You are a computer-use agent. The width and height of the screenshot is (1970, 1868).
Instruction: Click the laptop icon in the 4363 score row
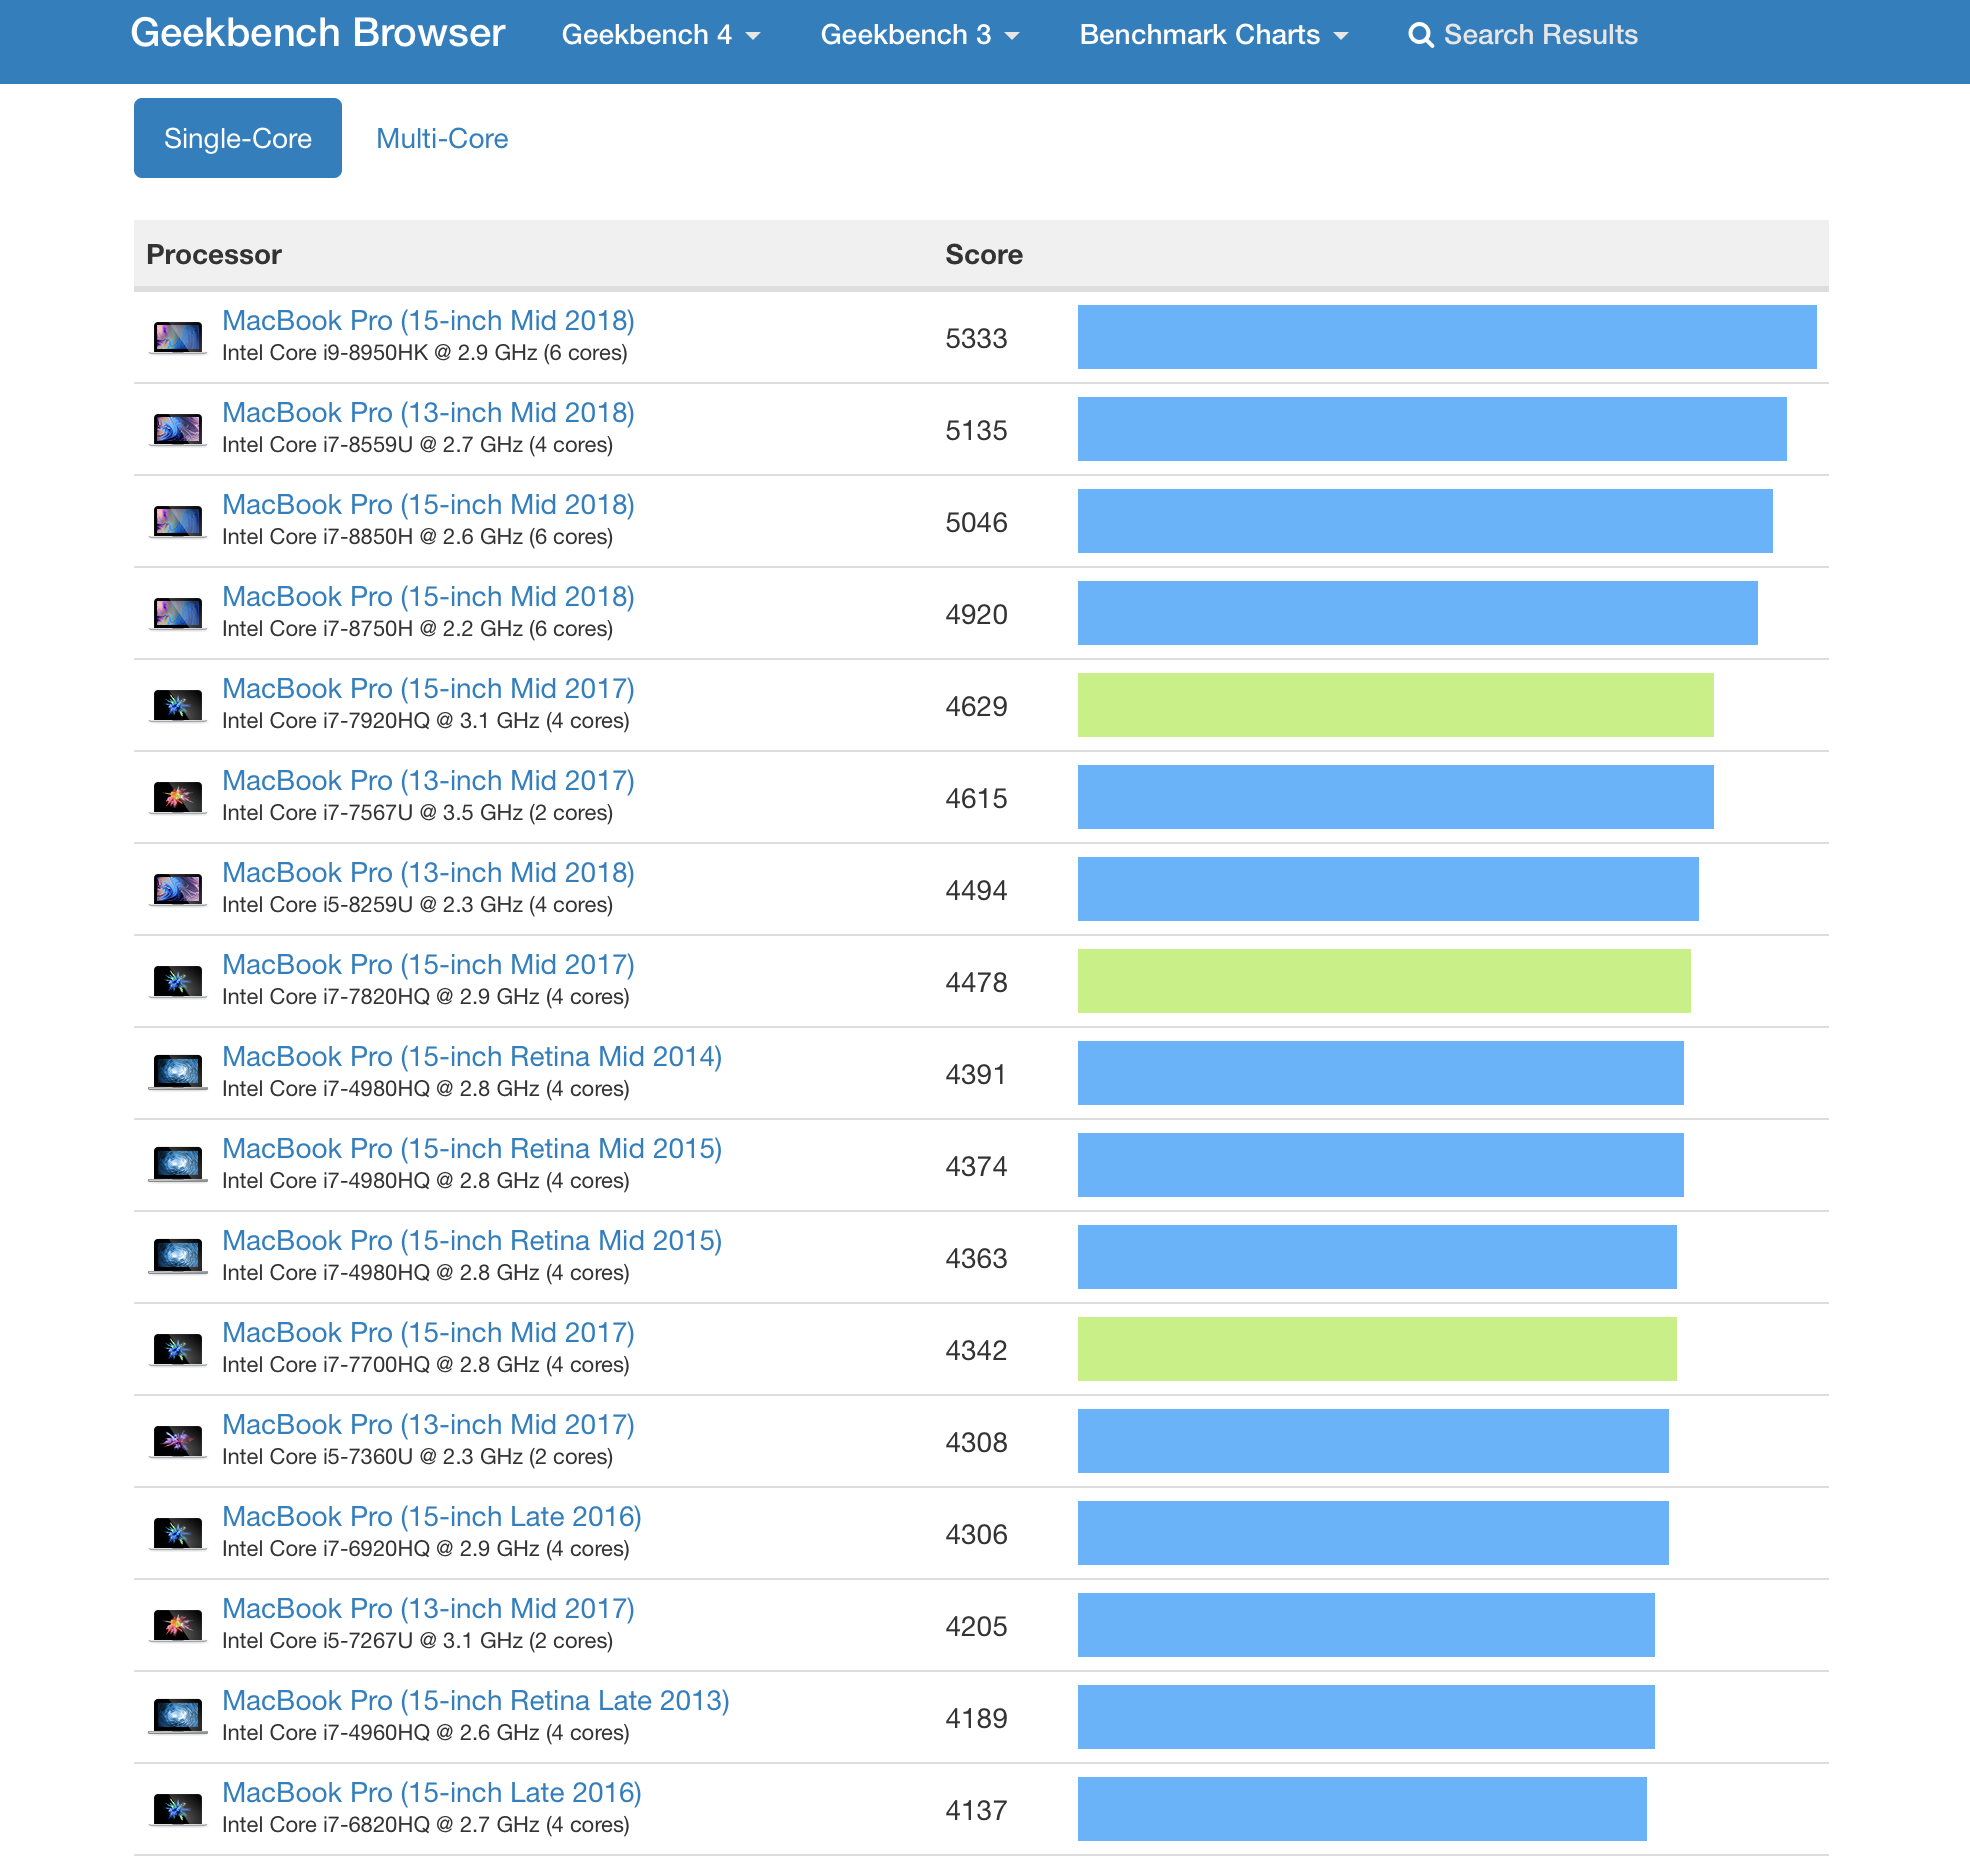[x=178, y=1258]
